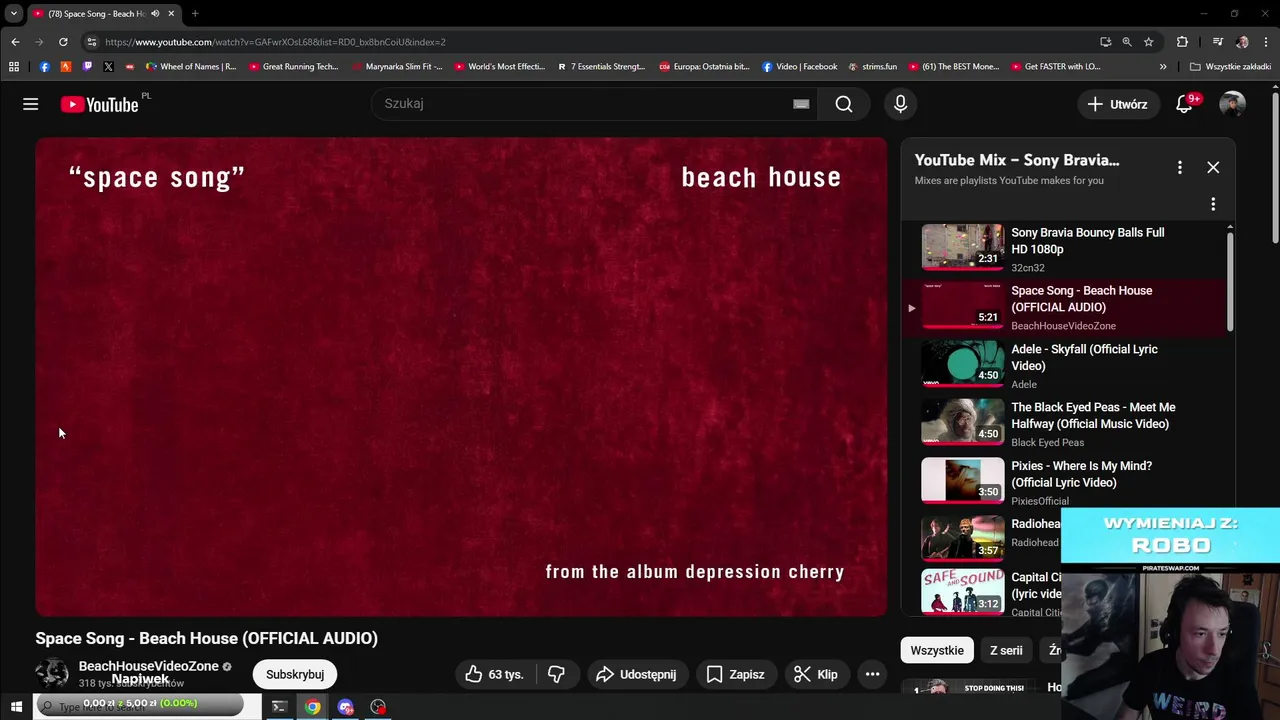Start voice search with the microphone

tap(900, 104)
